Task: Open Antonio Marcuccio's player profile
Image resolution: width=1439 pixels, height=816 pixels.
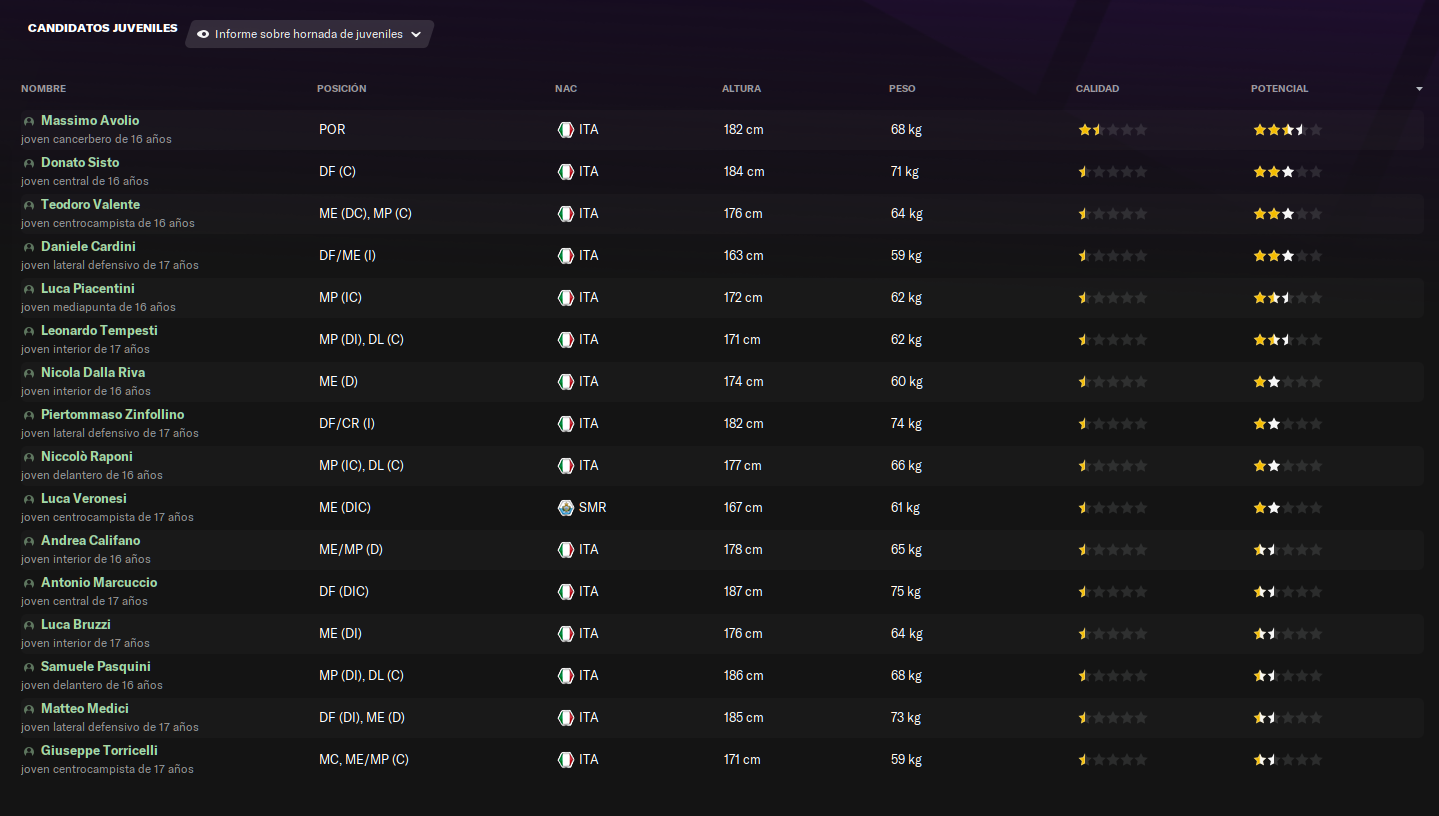Action: (x=99, y=582)
